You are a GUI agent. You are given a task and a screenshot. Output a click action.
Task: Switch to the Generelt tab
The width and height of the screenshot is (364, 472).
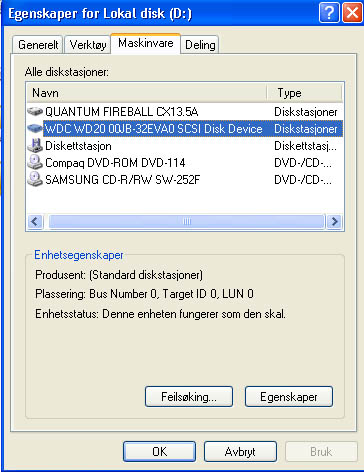tap(38, 45)
